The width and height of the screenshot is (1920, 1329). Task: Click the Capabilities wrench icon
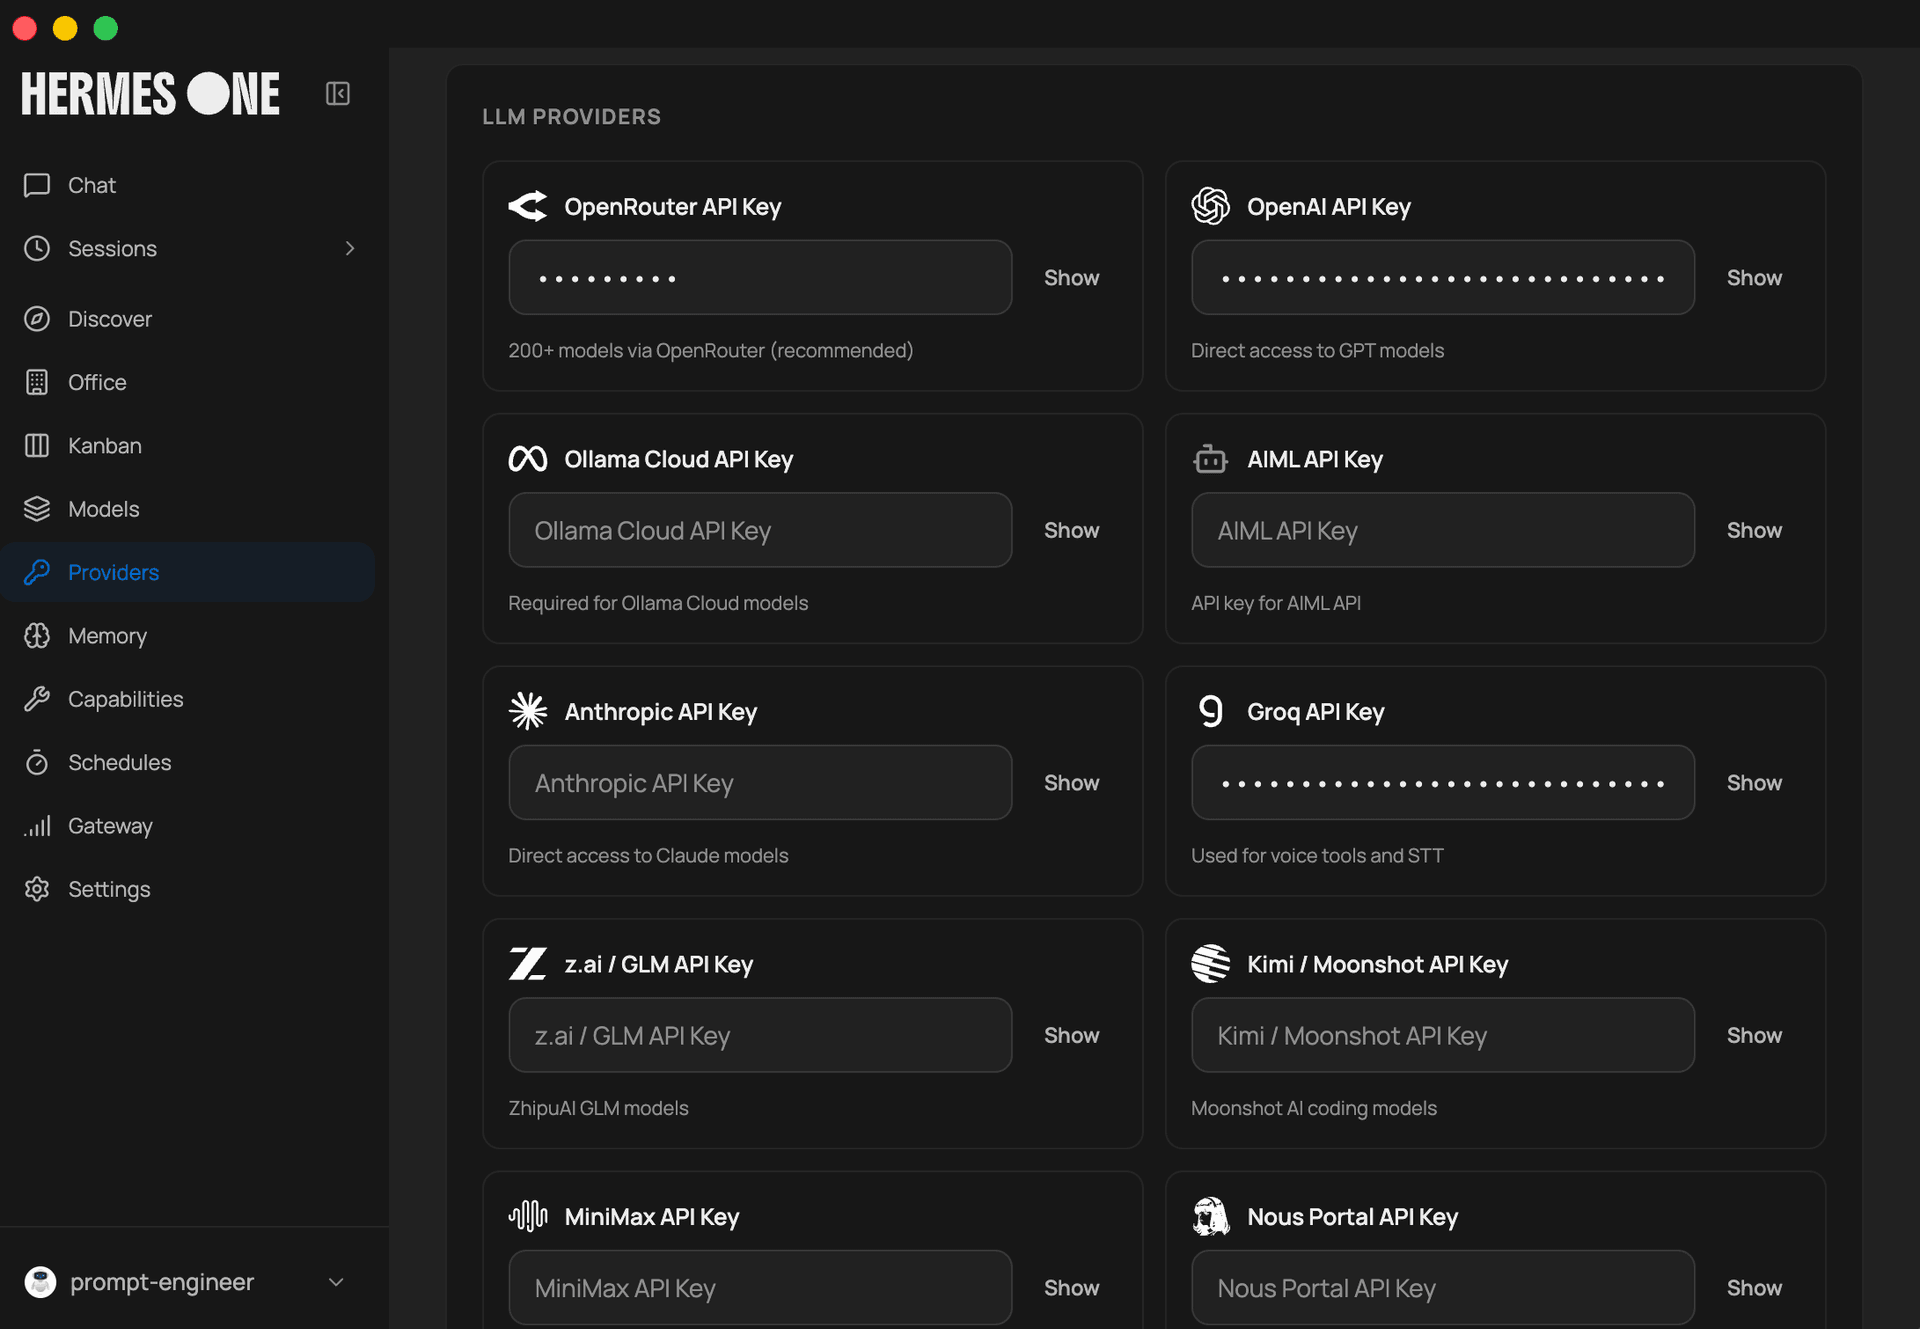pyautogui.click(x=37, y=699)
